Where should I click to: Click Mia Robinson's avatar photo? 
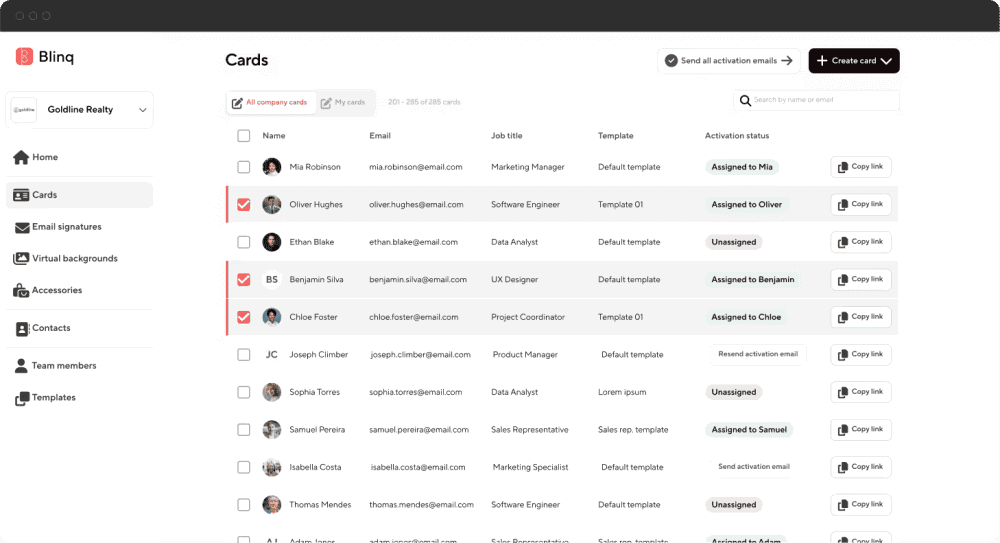coord(272,167)
